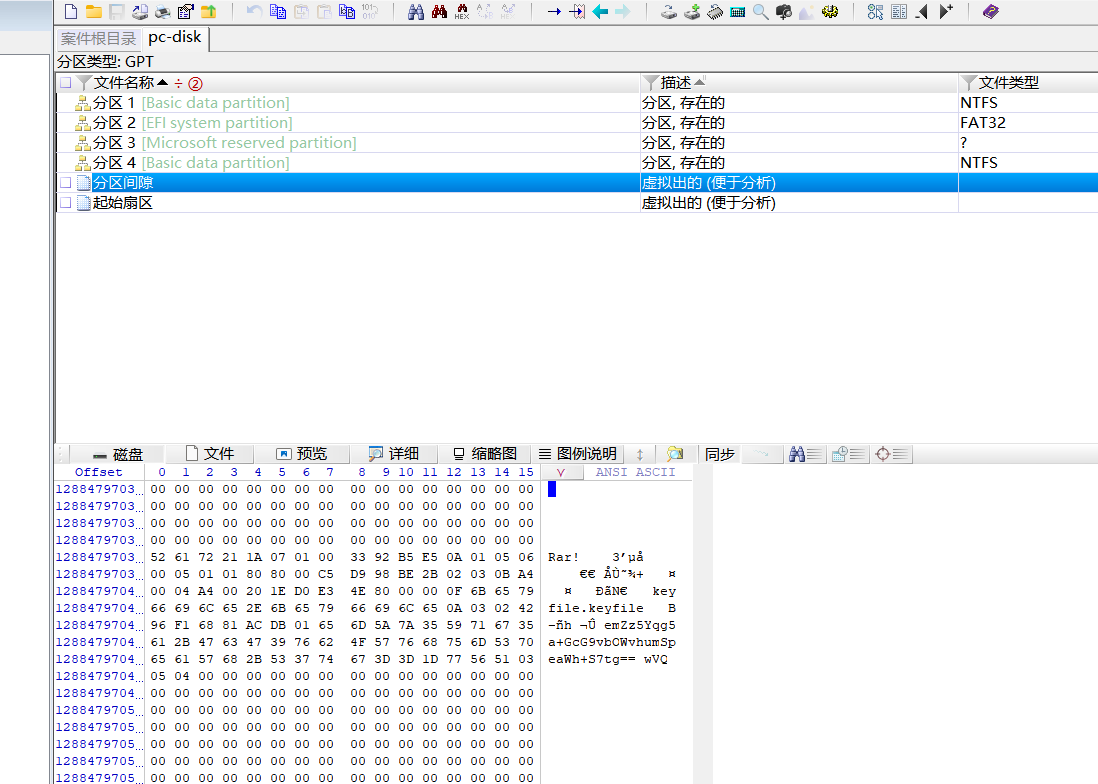This screenshot has height=784, width=1098.
Task: Open the Properties icon in the toolbar
Action: pos(186,11)
